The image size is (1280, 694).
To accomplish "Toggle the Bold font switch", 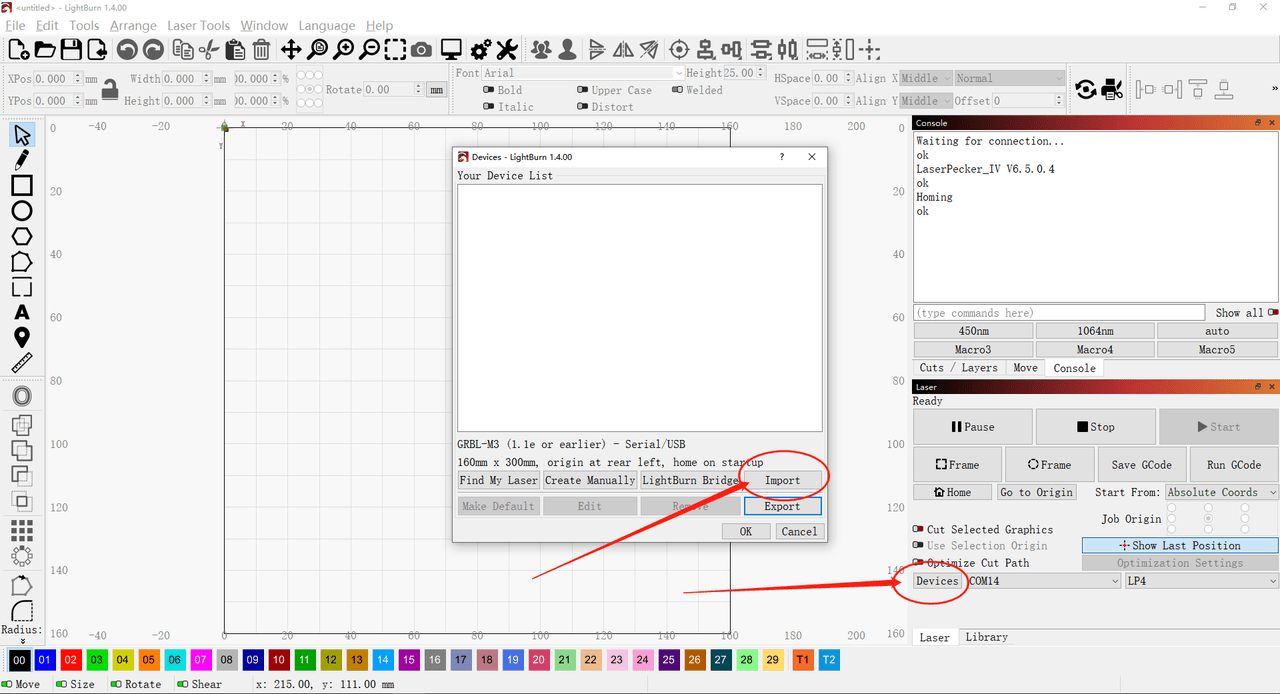I will [x=489, y=90].
